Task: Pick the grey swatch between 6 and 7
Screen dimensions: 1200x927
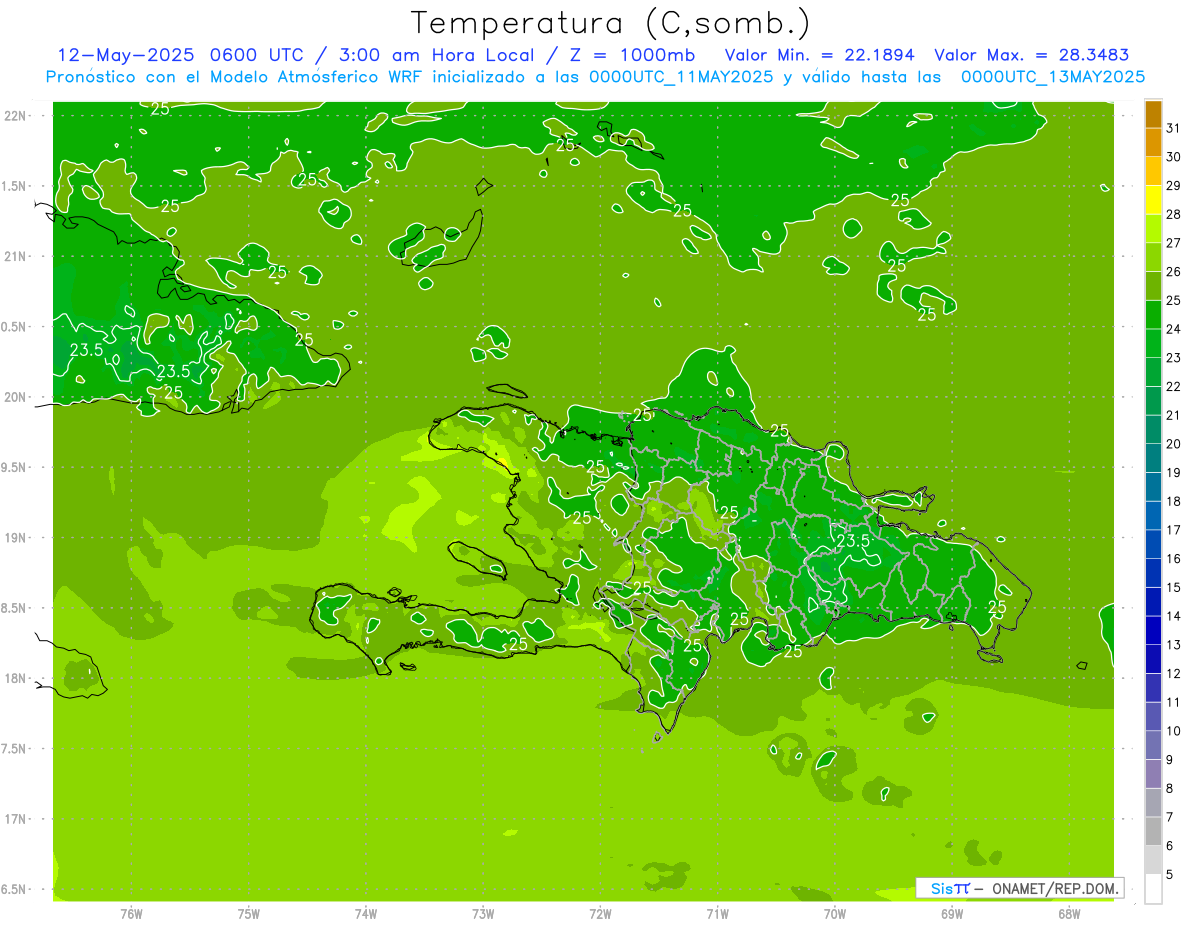Action: pos(1153,832)
